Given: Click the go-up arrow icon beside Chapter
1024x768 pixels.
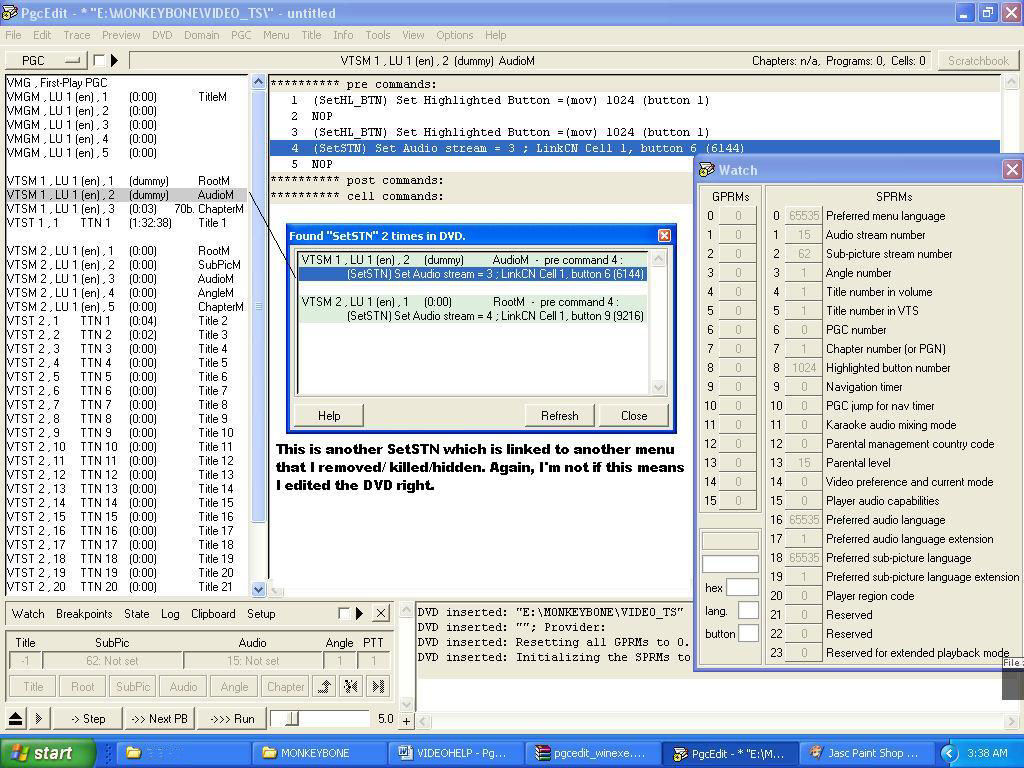Looking at the screenshot, I should tap(324, 686).
